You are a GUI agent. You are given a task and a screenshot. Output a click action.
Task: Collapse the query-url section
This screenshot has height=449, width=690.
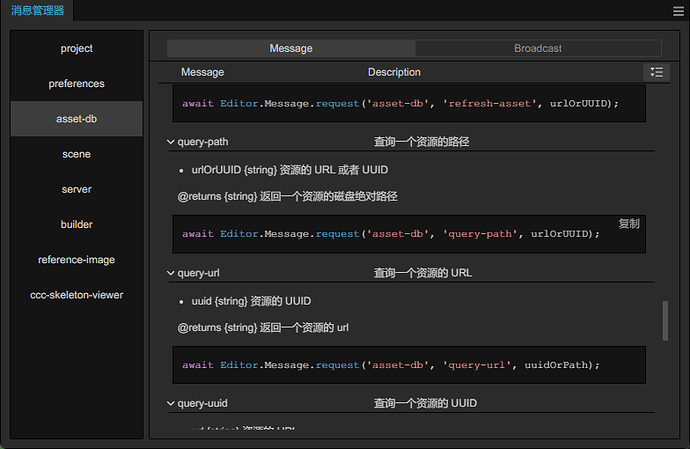(171, 272)
